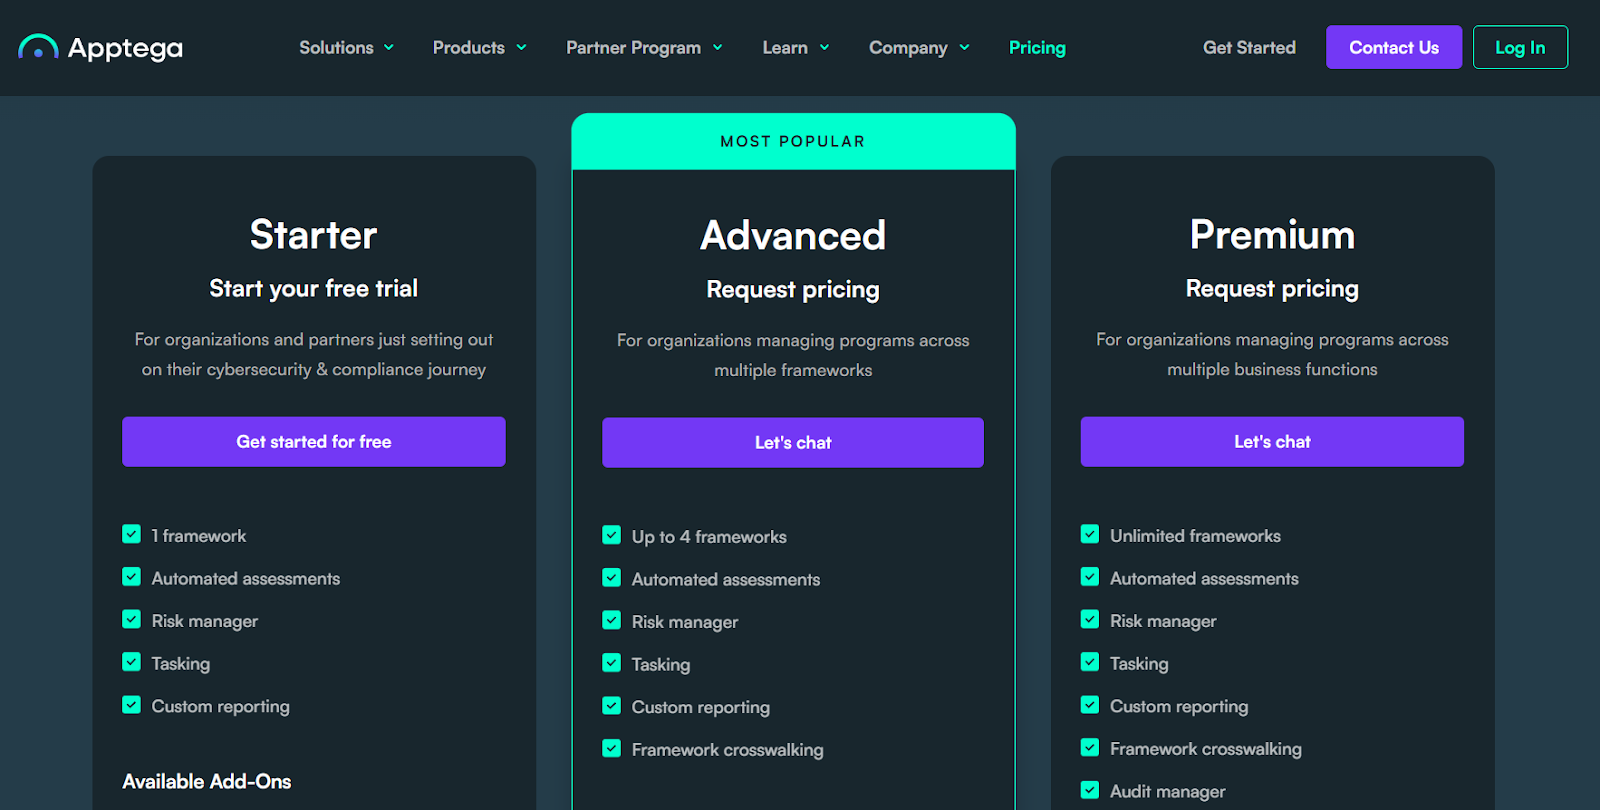Click checkmark icon beside 1 framework

click(131, 535)
